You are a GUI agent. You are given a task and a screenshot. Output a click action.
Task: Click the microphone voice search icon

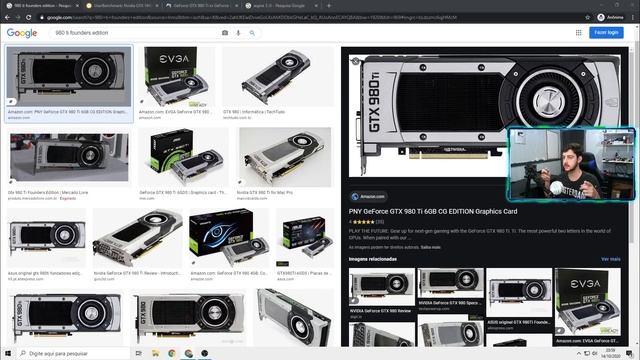click(x=238, y=33)
